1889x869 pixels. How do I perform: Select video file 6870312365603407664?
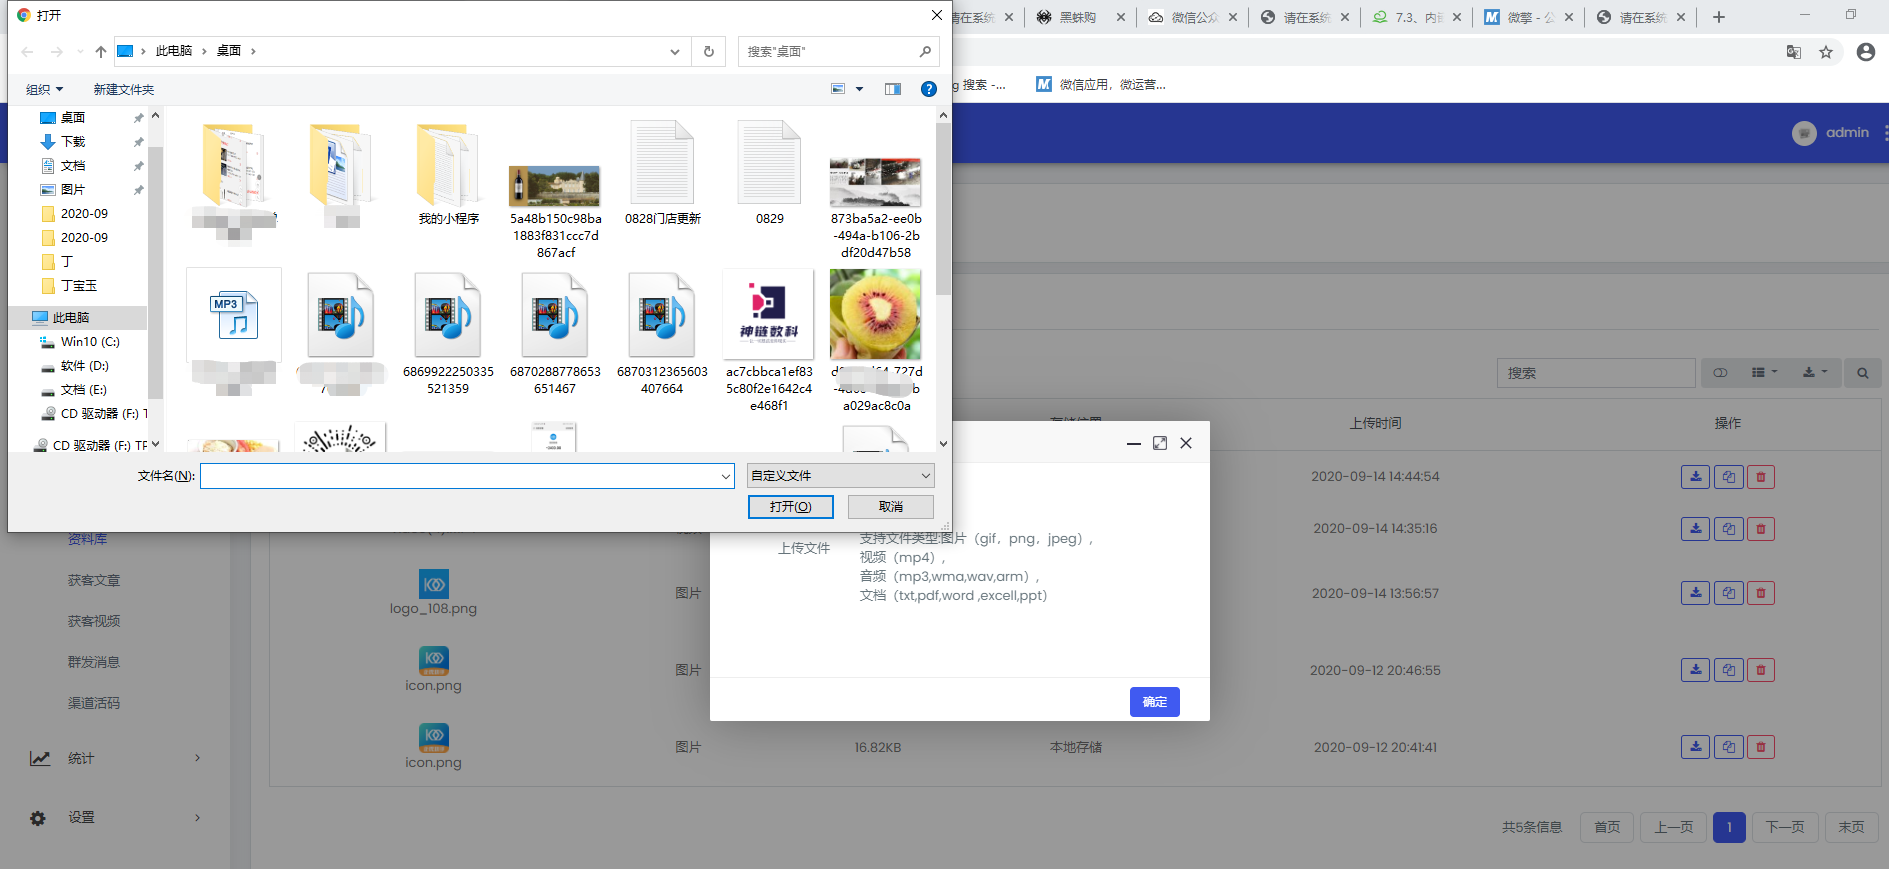coord(662,333)
